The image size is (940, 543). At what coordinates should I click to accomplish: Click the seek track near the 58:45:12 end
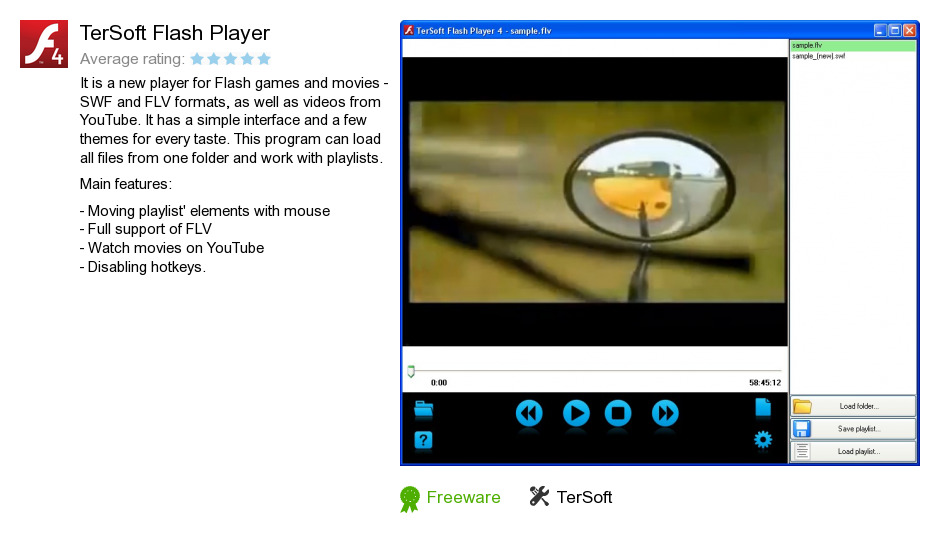[775, 371]
